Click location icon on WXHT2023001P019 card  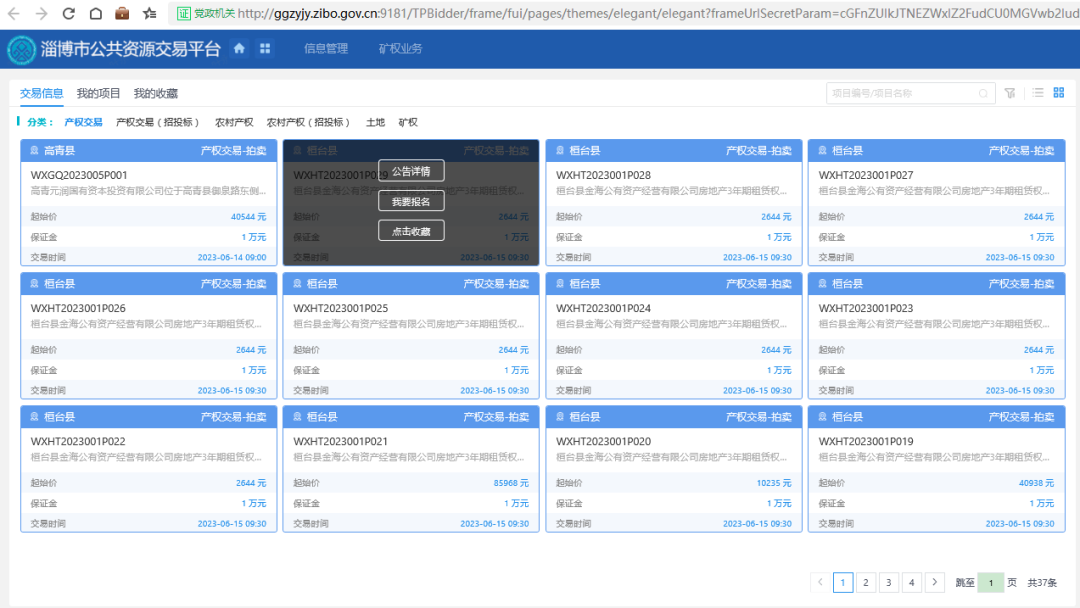click(x=822, y=417)
